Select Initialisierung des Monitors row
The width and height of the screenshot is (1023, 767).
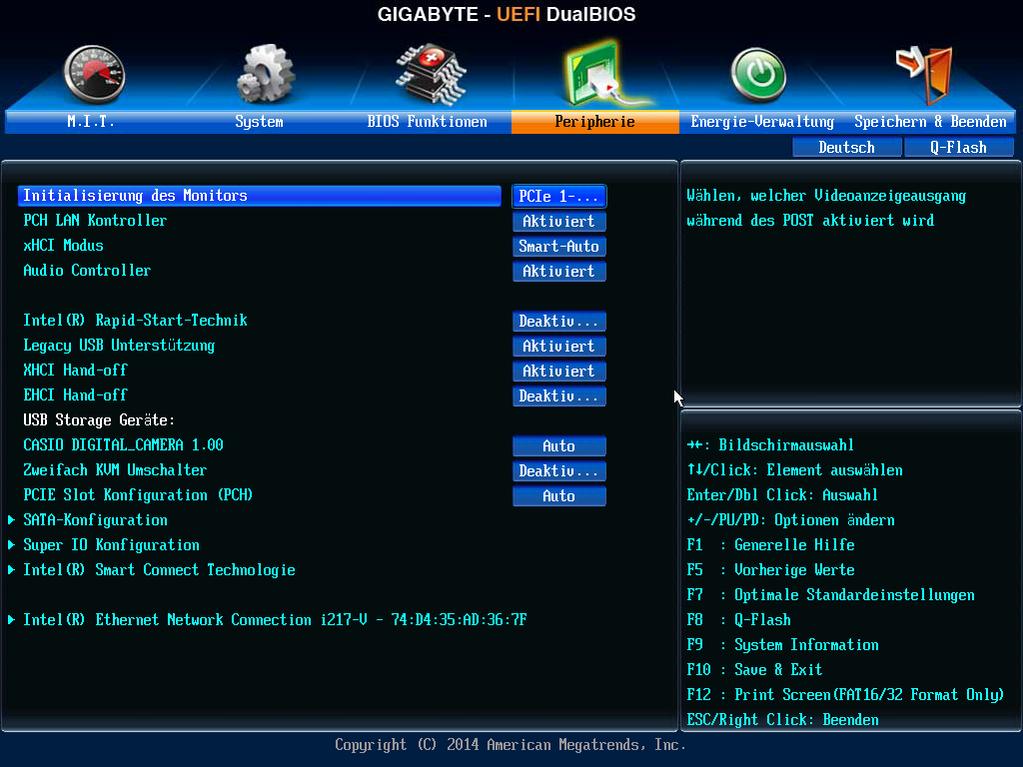pos(259,196)
